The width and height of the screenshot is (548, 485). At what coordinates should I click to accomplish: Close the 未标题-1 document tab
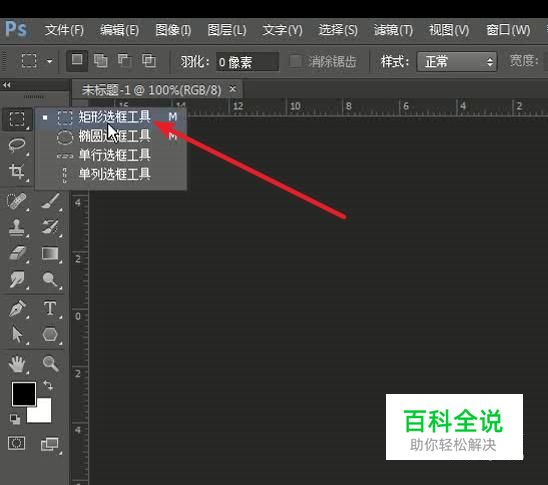pos(232,89)
